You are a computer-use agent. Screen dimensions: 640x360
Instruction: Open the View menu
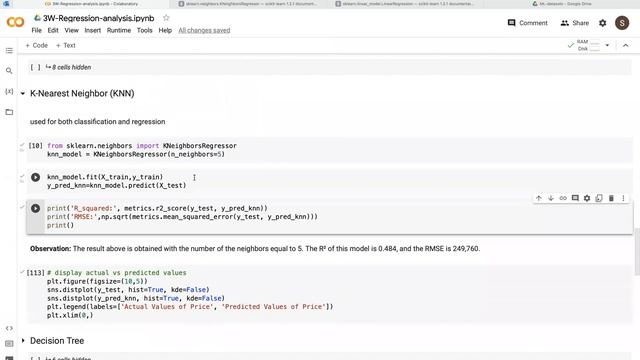click(71, 30)
